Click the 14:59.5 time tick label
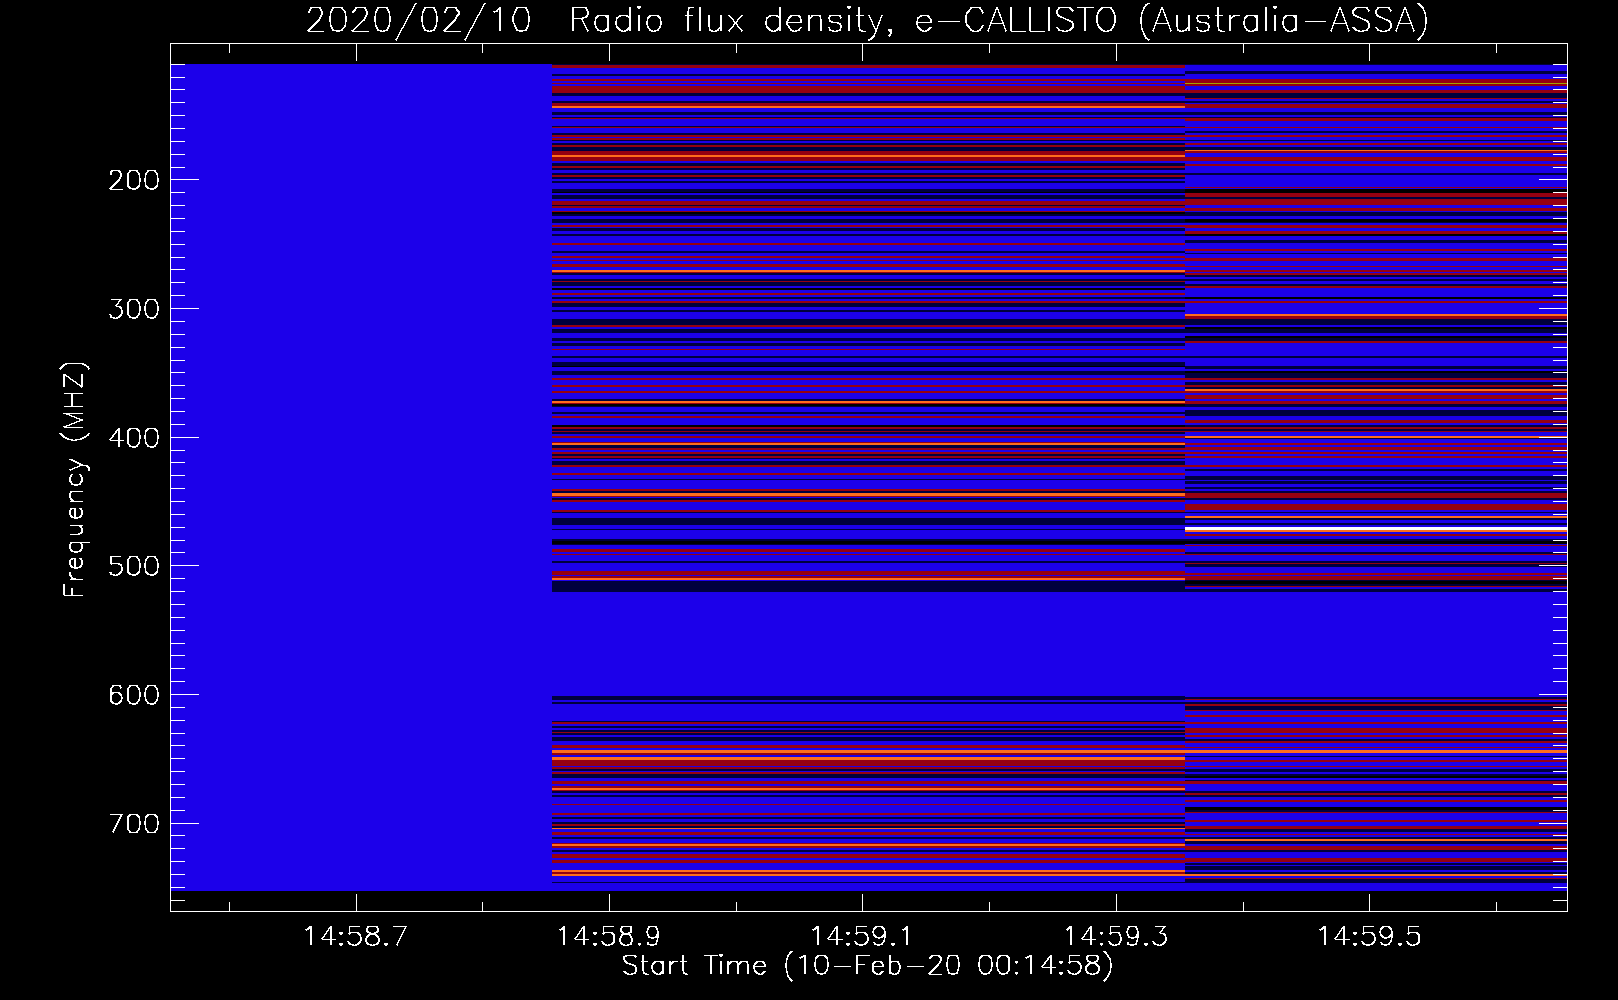The height and width of the screenshot is (1000, 1618). (1368, 937)
